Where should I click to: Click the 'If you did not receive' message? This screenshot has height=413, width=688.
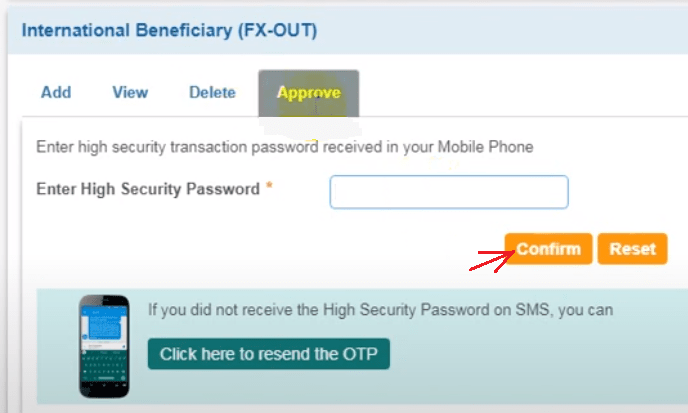[x=380, y=310]
